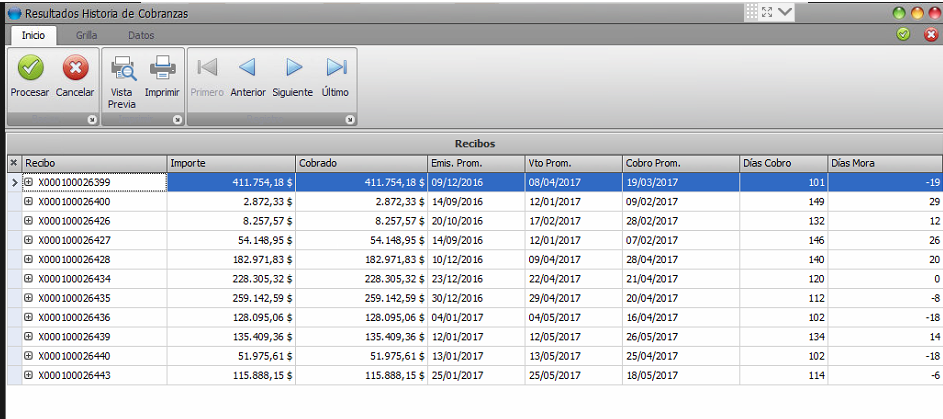Screen dimensions: 943x419
Task: Jump to the Último record
Action: [x=336, y=67]
